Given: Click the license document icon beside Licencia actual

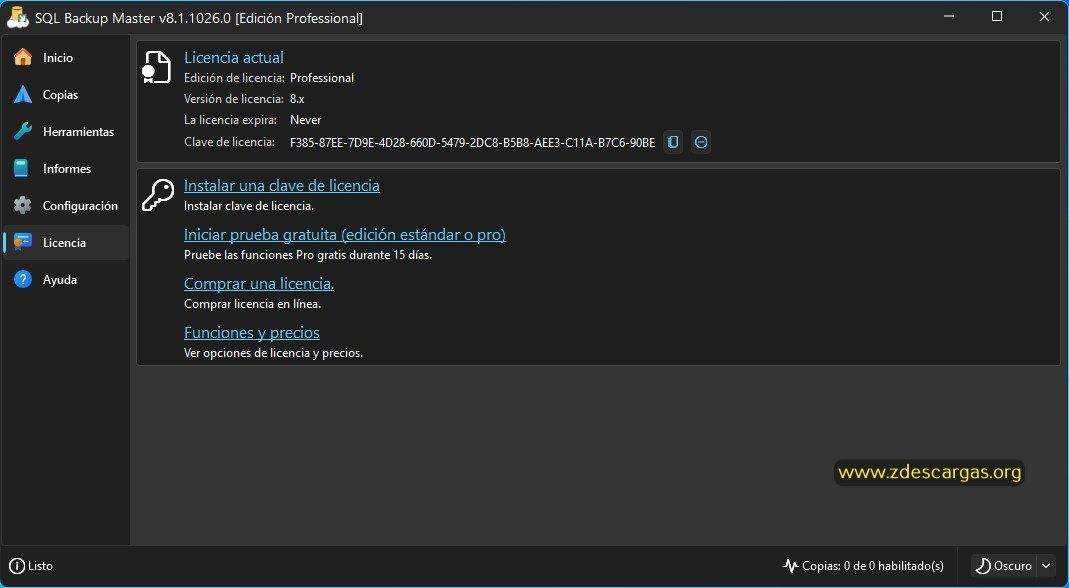Looking at the screenshot, I should 157,68.
